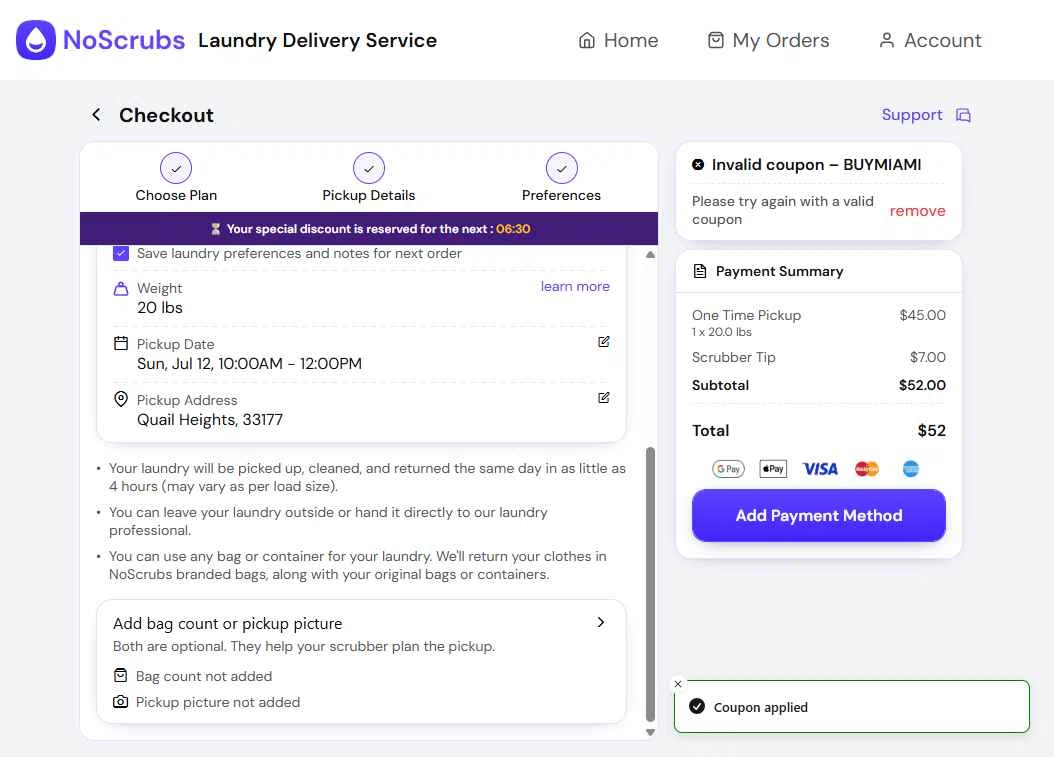This screenshot has height=757, width=1054.
Task: Click the Quail Heights, 33177 address text
Action: point(210,420)
